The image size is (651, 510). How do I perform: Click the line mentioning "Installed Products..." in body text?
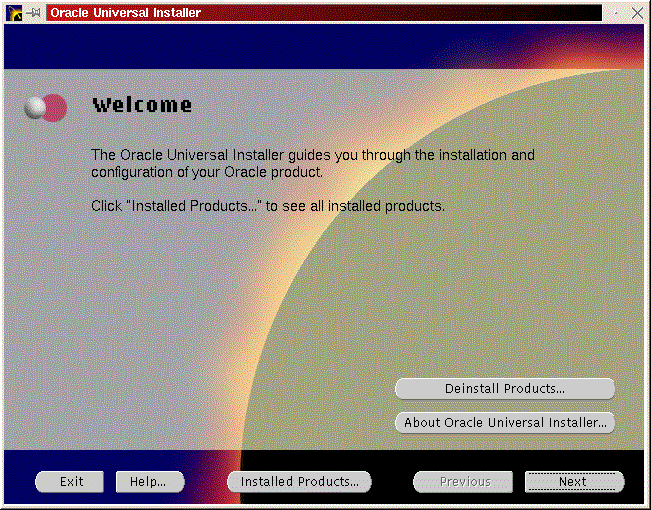[x=267, y=206]
